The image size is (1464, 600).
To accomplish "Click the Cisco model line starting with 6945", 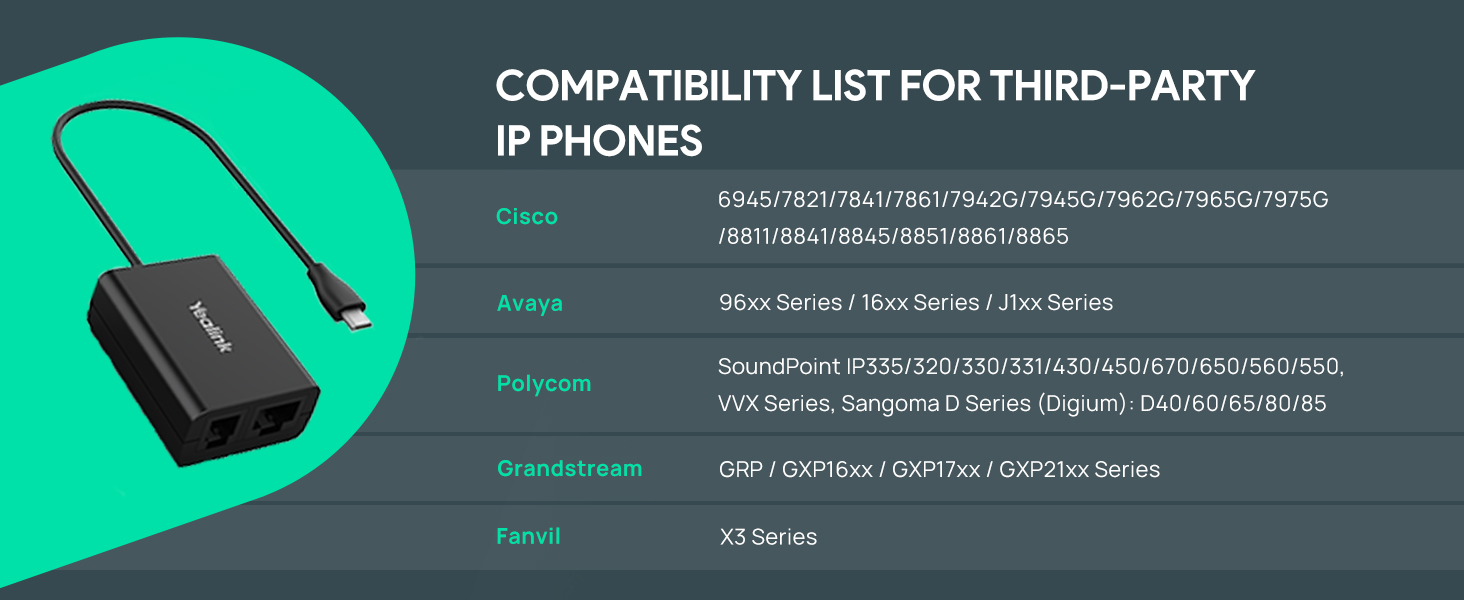I will click(1023, 200).
